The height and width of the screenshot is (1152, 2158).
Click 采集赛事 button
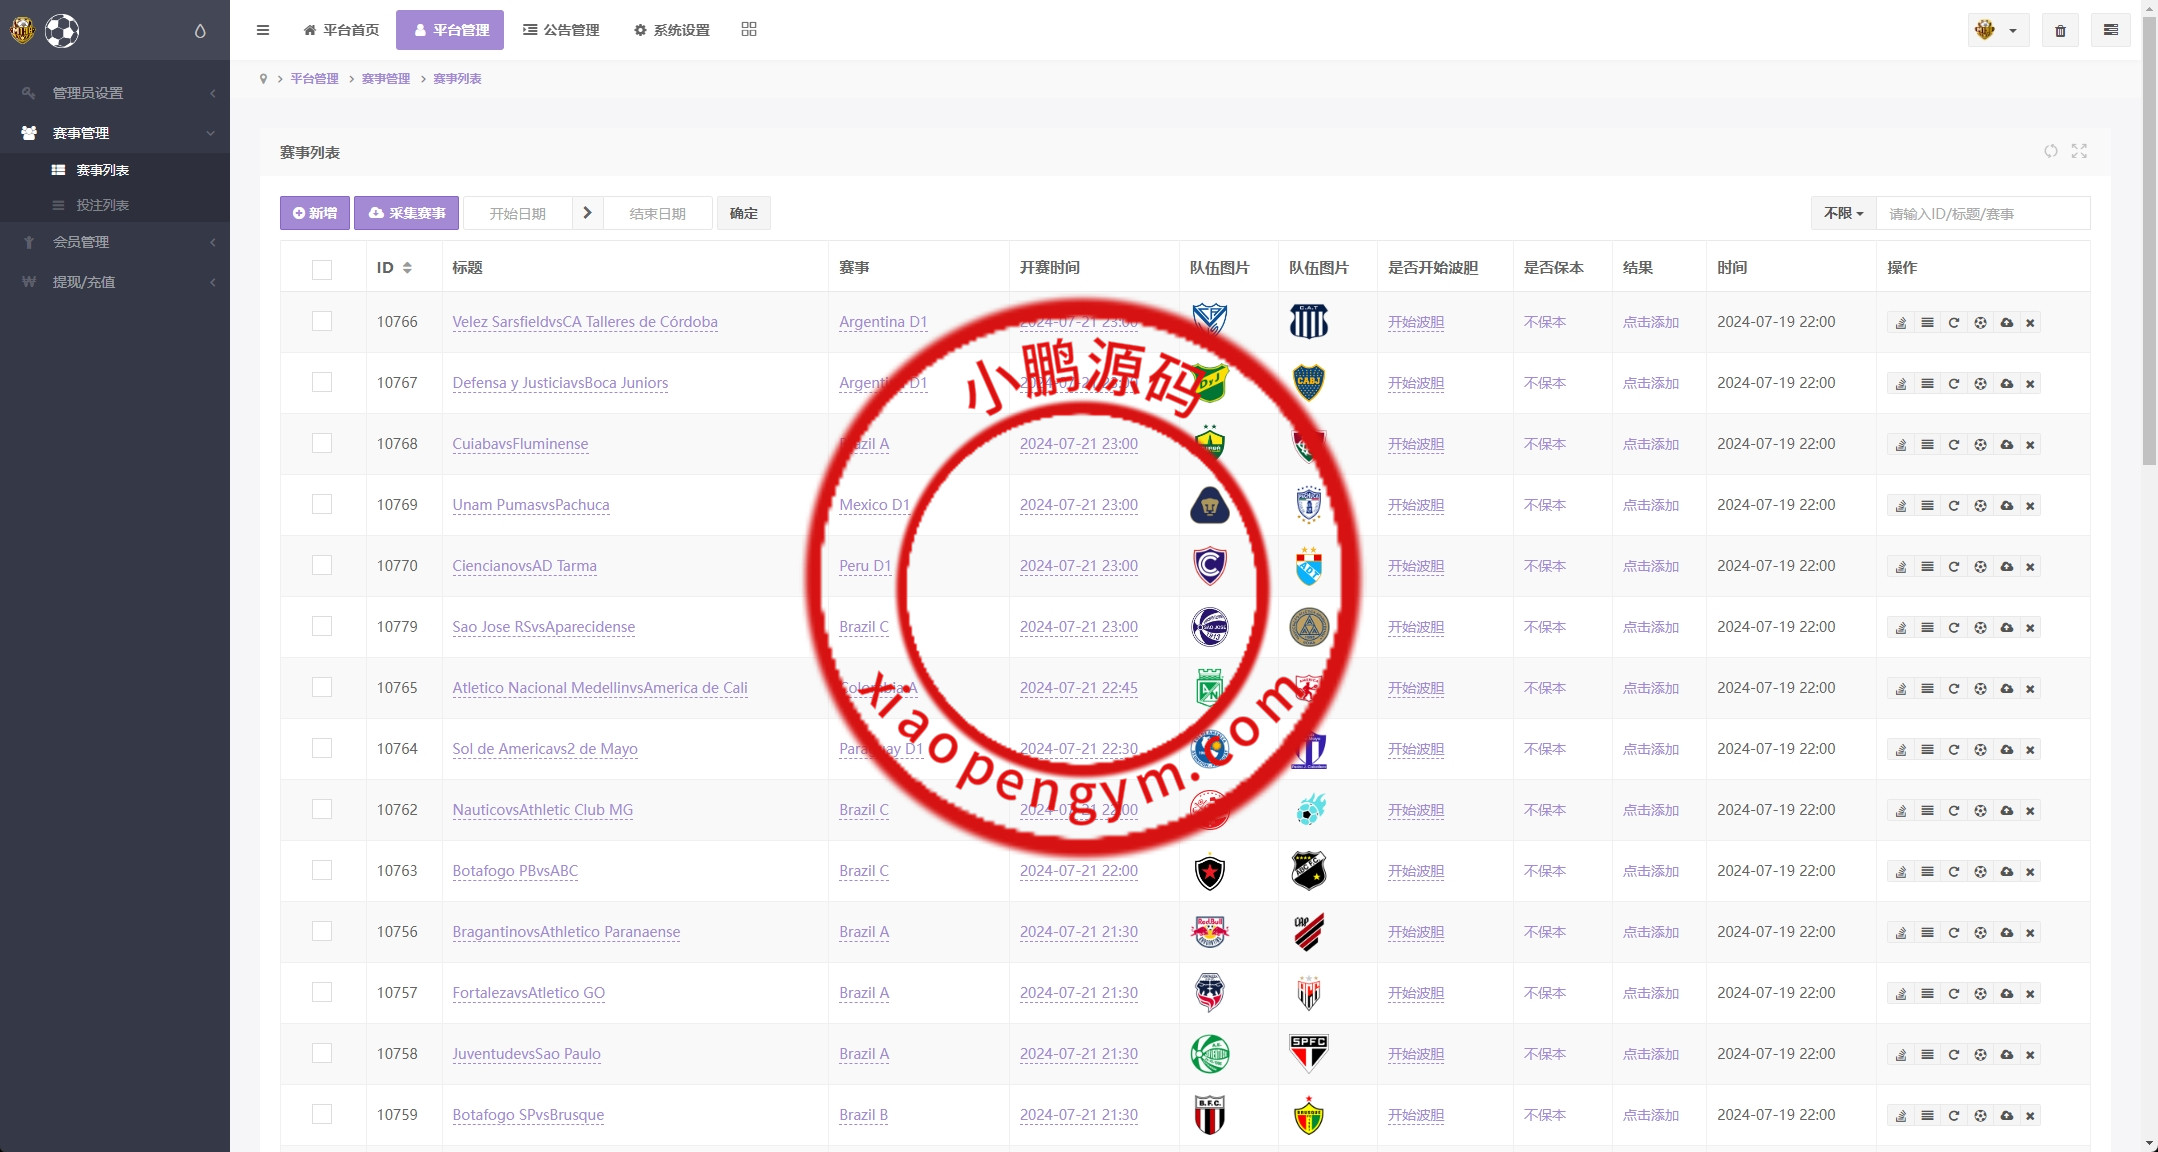[x=406, y=214]
